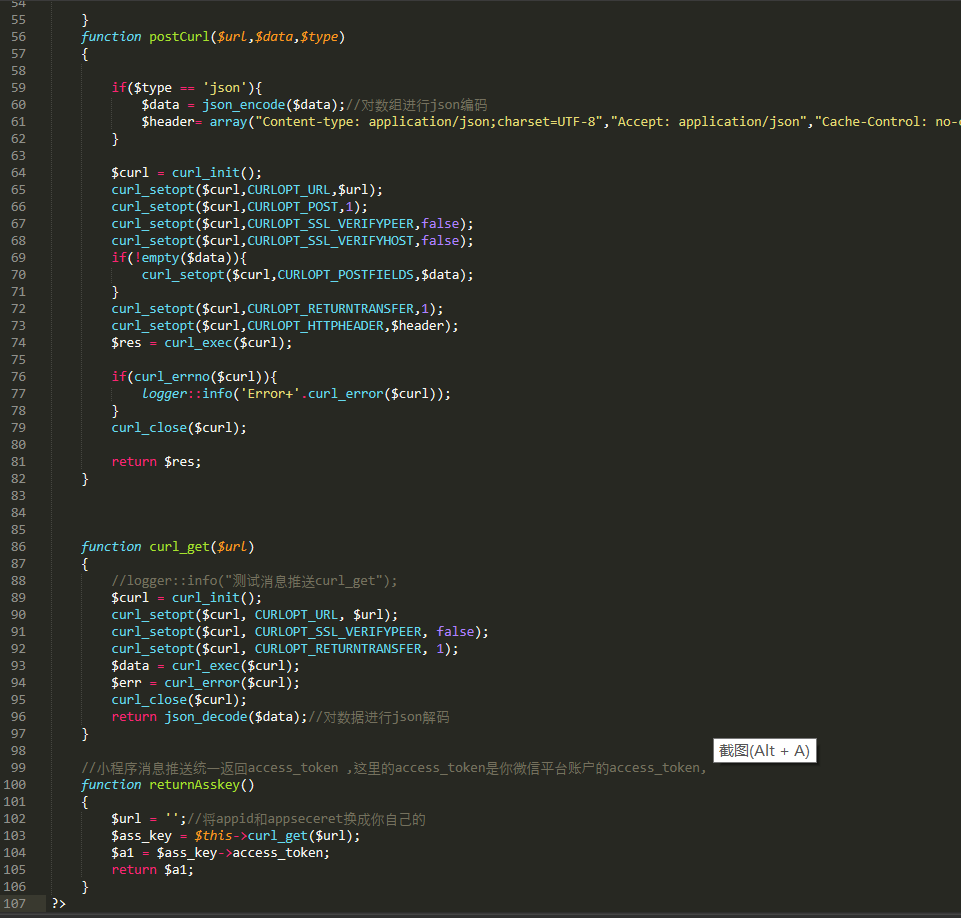Click the 截图(Alt + A) tooltip
Image resolution: width=961 pixels, height=918 pixels.
(x=764, y=751)
